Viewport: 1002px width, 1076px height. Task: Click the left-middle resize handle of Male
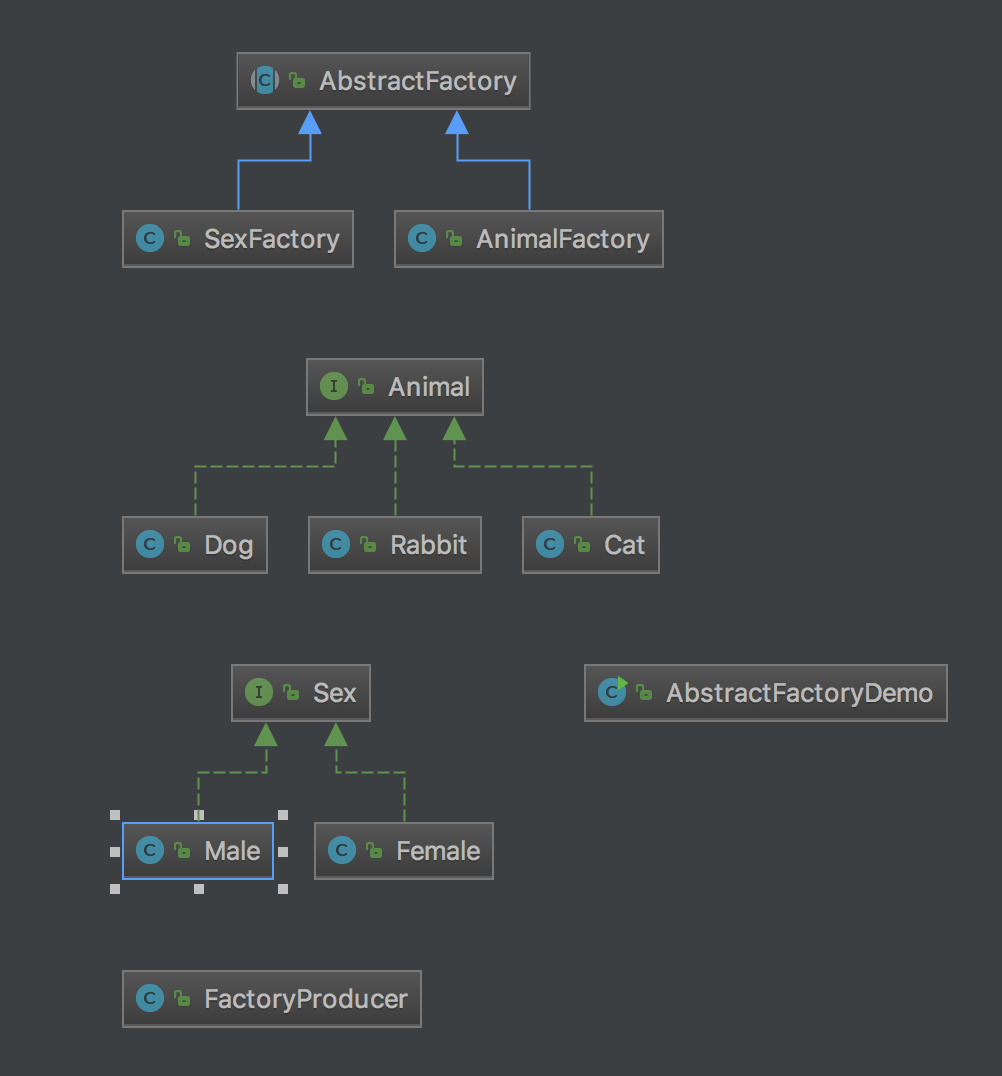[115, 852]
